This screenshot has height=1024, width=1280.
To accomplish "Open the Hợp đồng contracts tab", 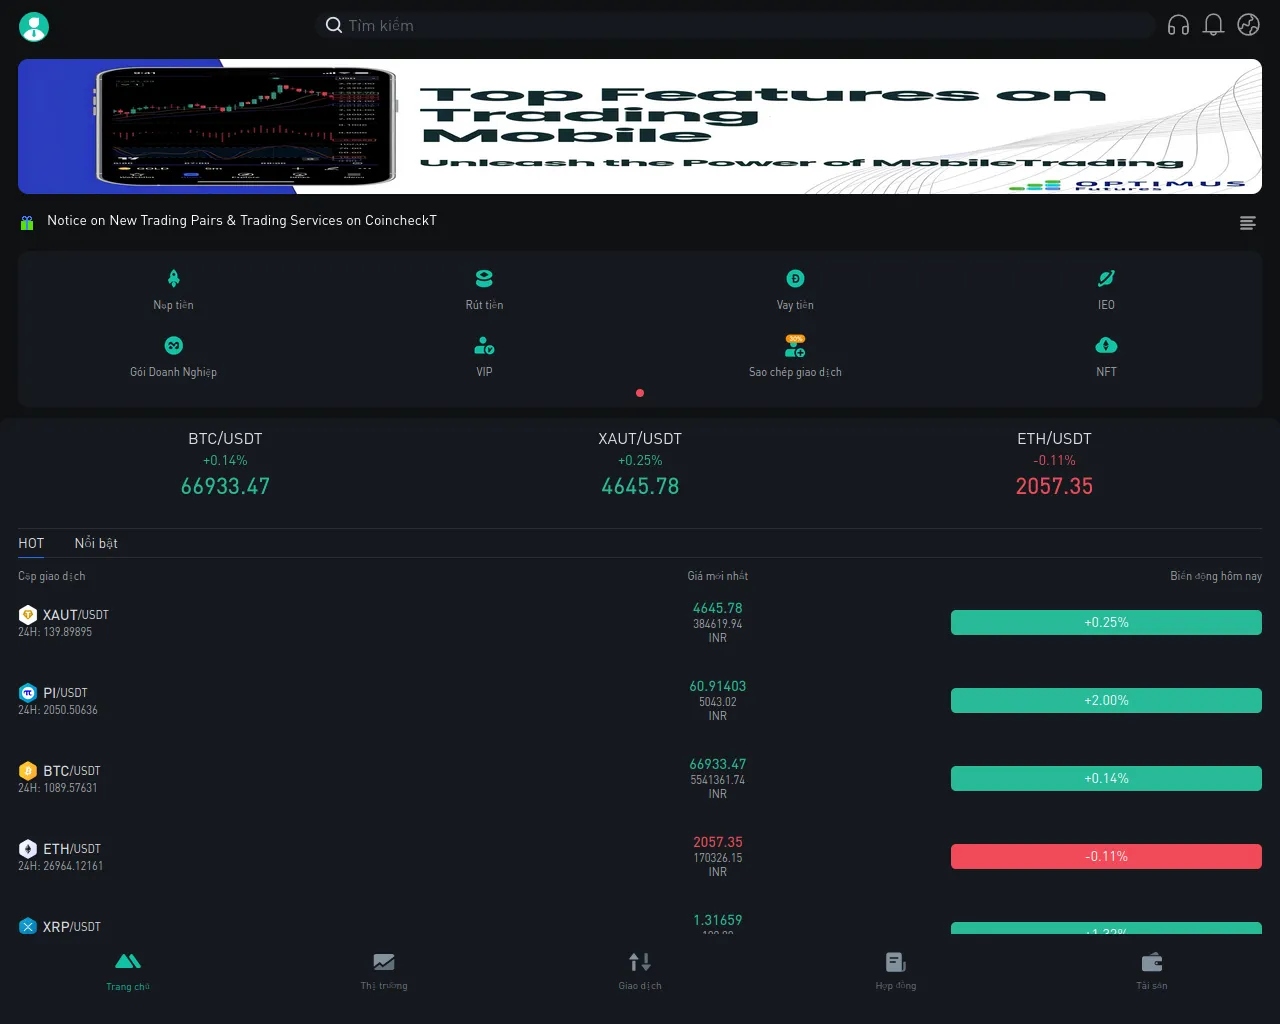I will click(x=896, y=971).
